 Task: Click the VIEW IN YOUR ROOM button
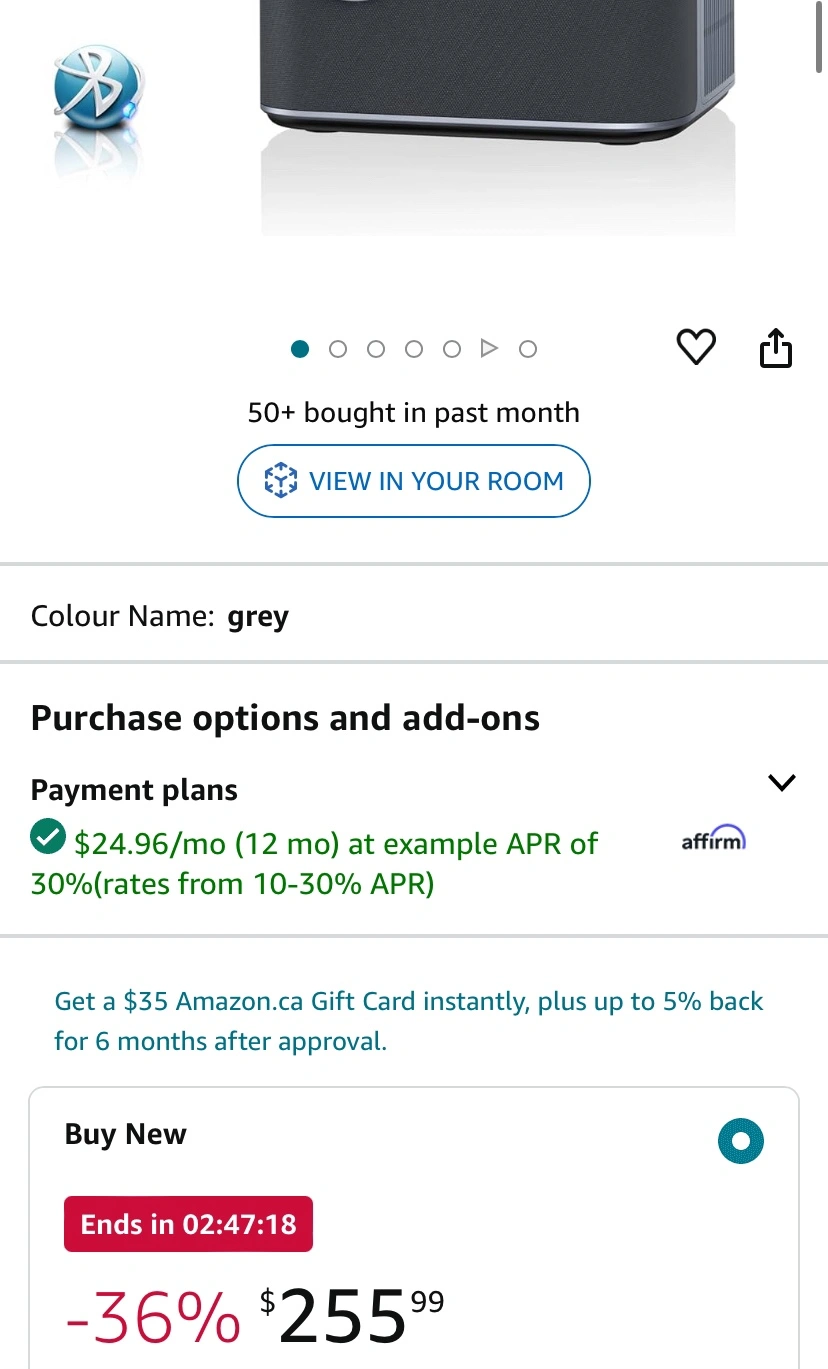(414, 481)
